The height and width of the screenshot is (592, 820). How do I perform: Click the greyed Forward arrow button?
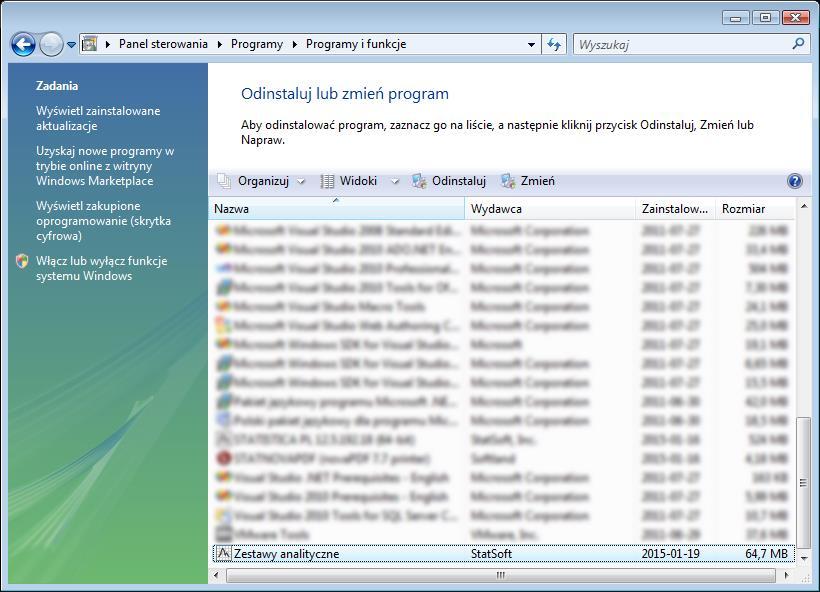pyautogui.click(x=51, y=44)
